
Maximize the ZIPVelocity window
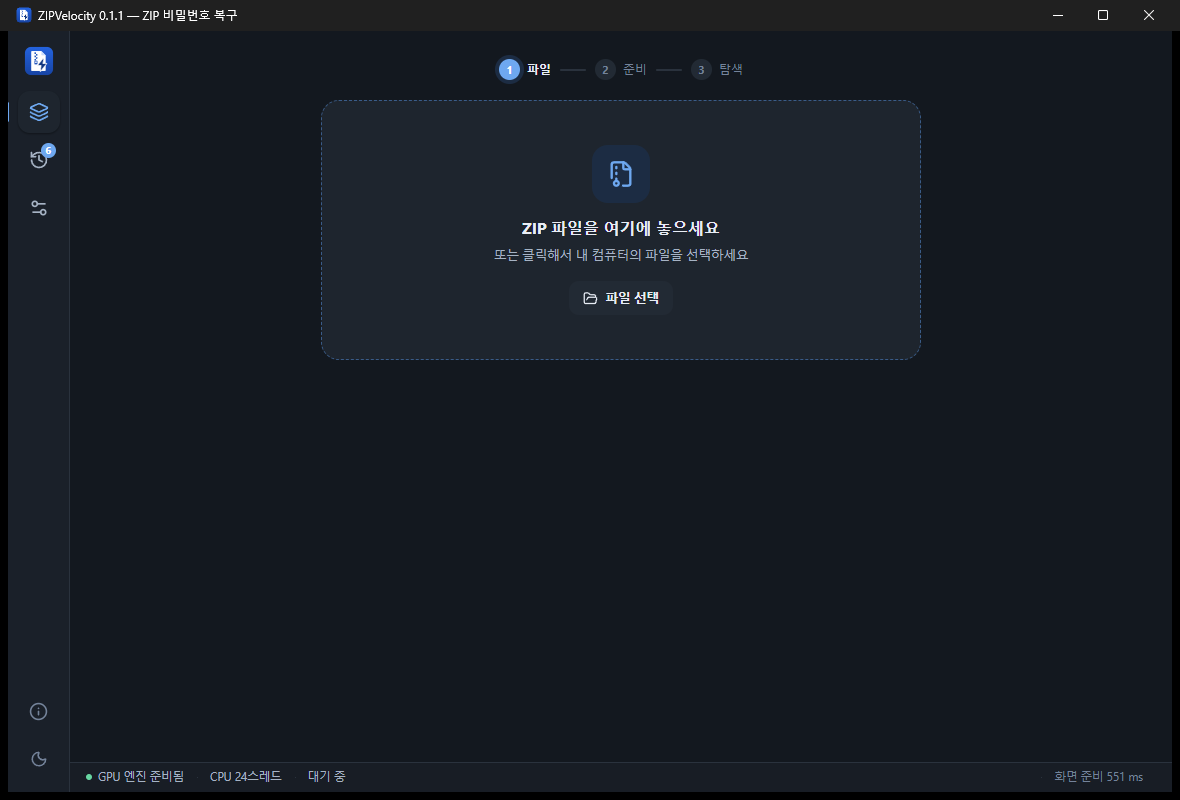[1102, 15]
